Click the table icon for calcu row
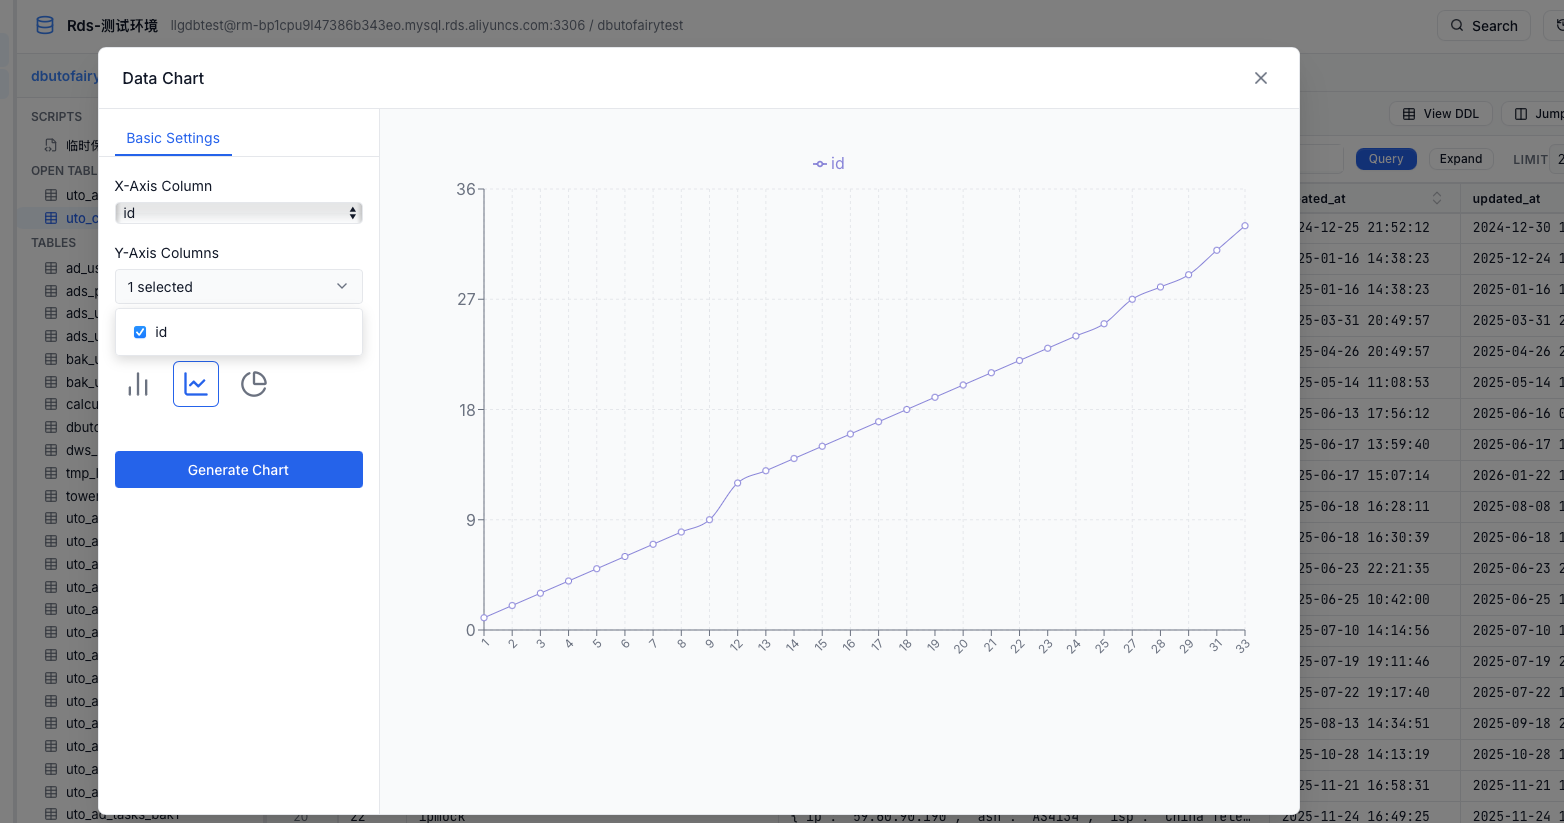The width and height of the screenshot is (1564, 823). tap(51, 404)
